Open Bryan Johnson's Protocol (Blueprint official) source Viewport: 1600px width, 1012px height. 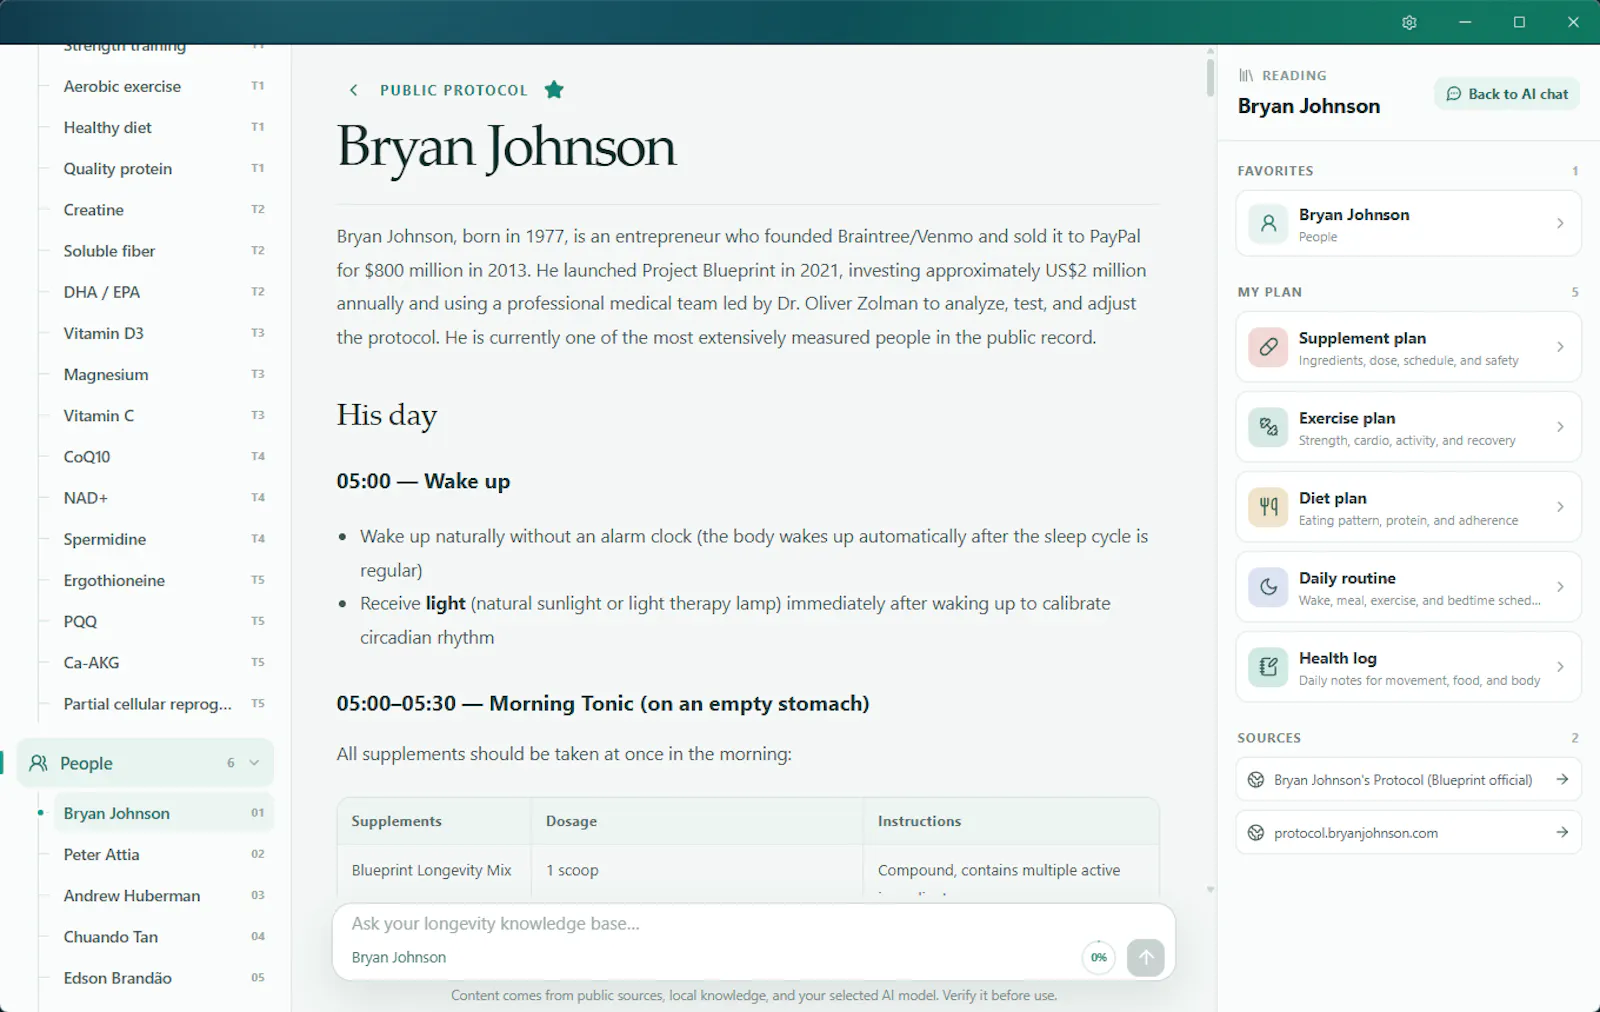(1408, 780)
